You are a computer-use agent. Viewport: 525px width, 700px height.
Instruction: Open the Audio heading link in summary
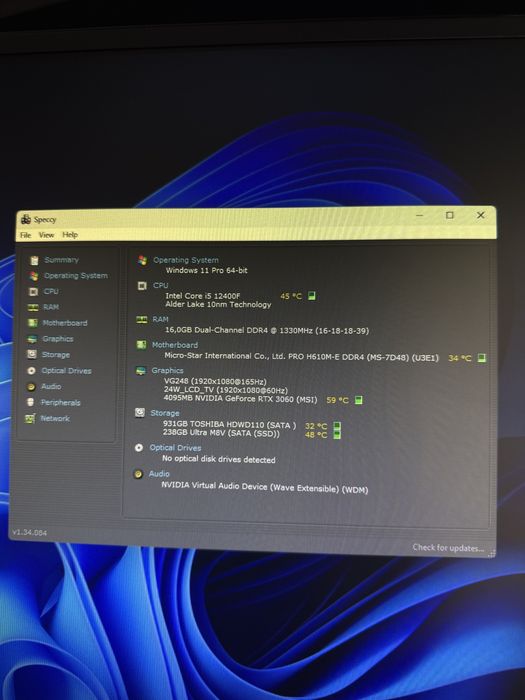point(159,474)
